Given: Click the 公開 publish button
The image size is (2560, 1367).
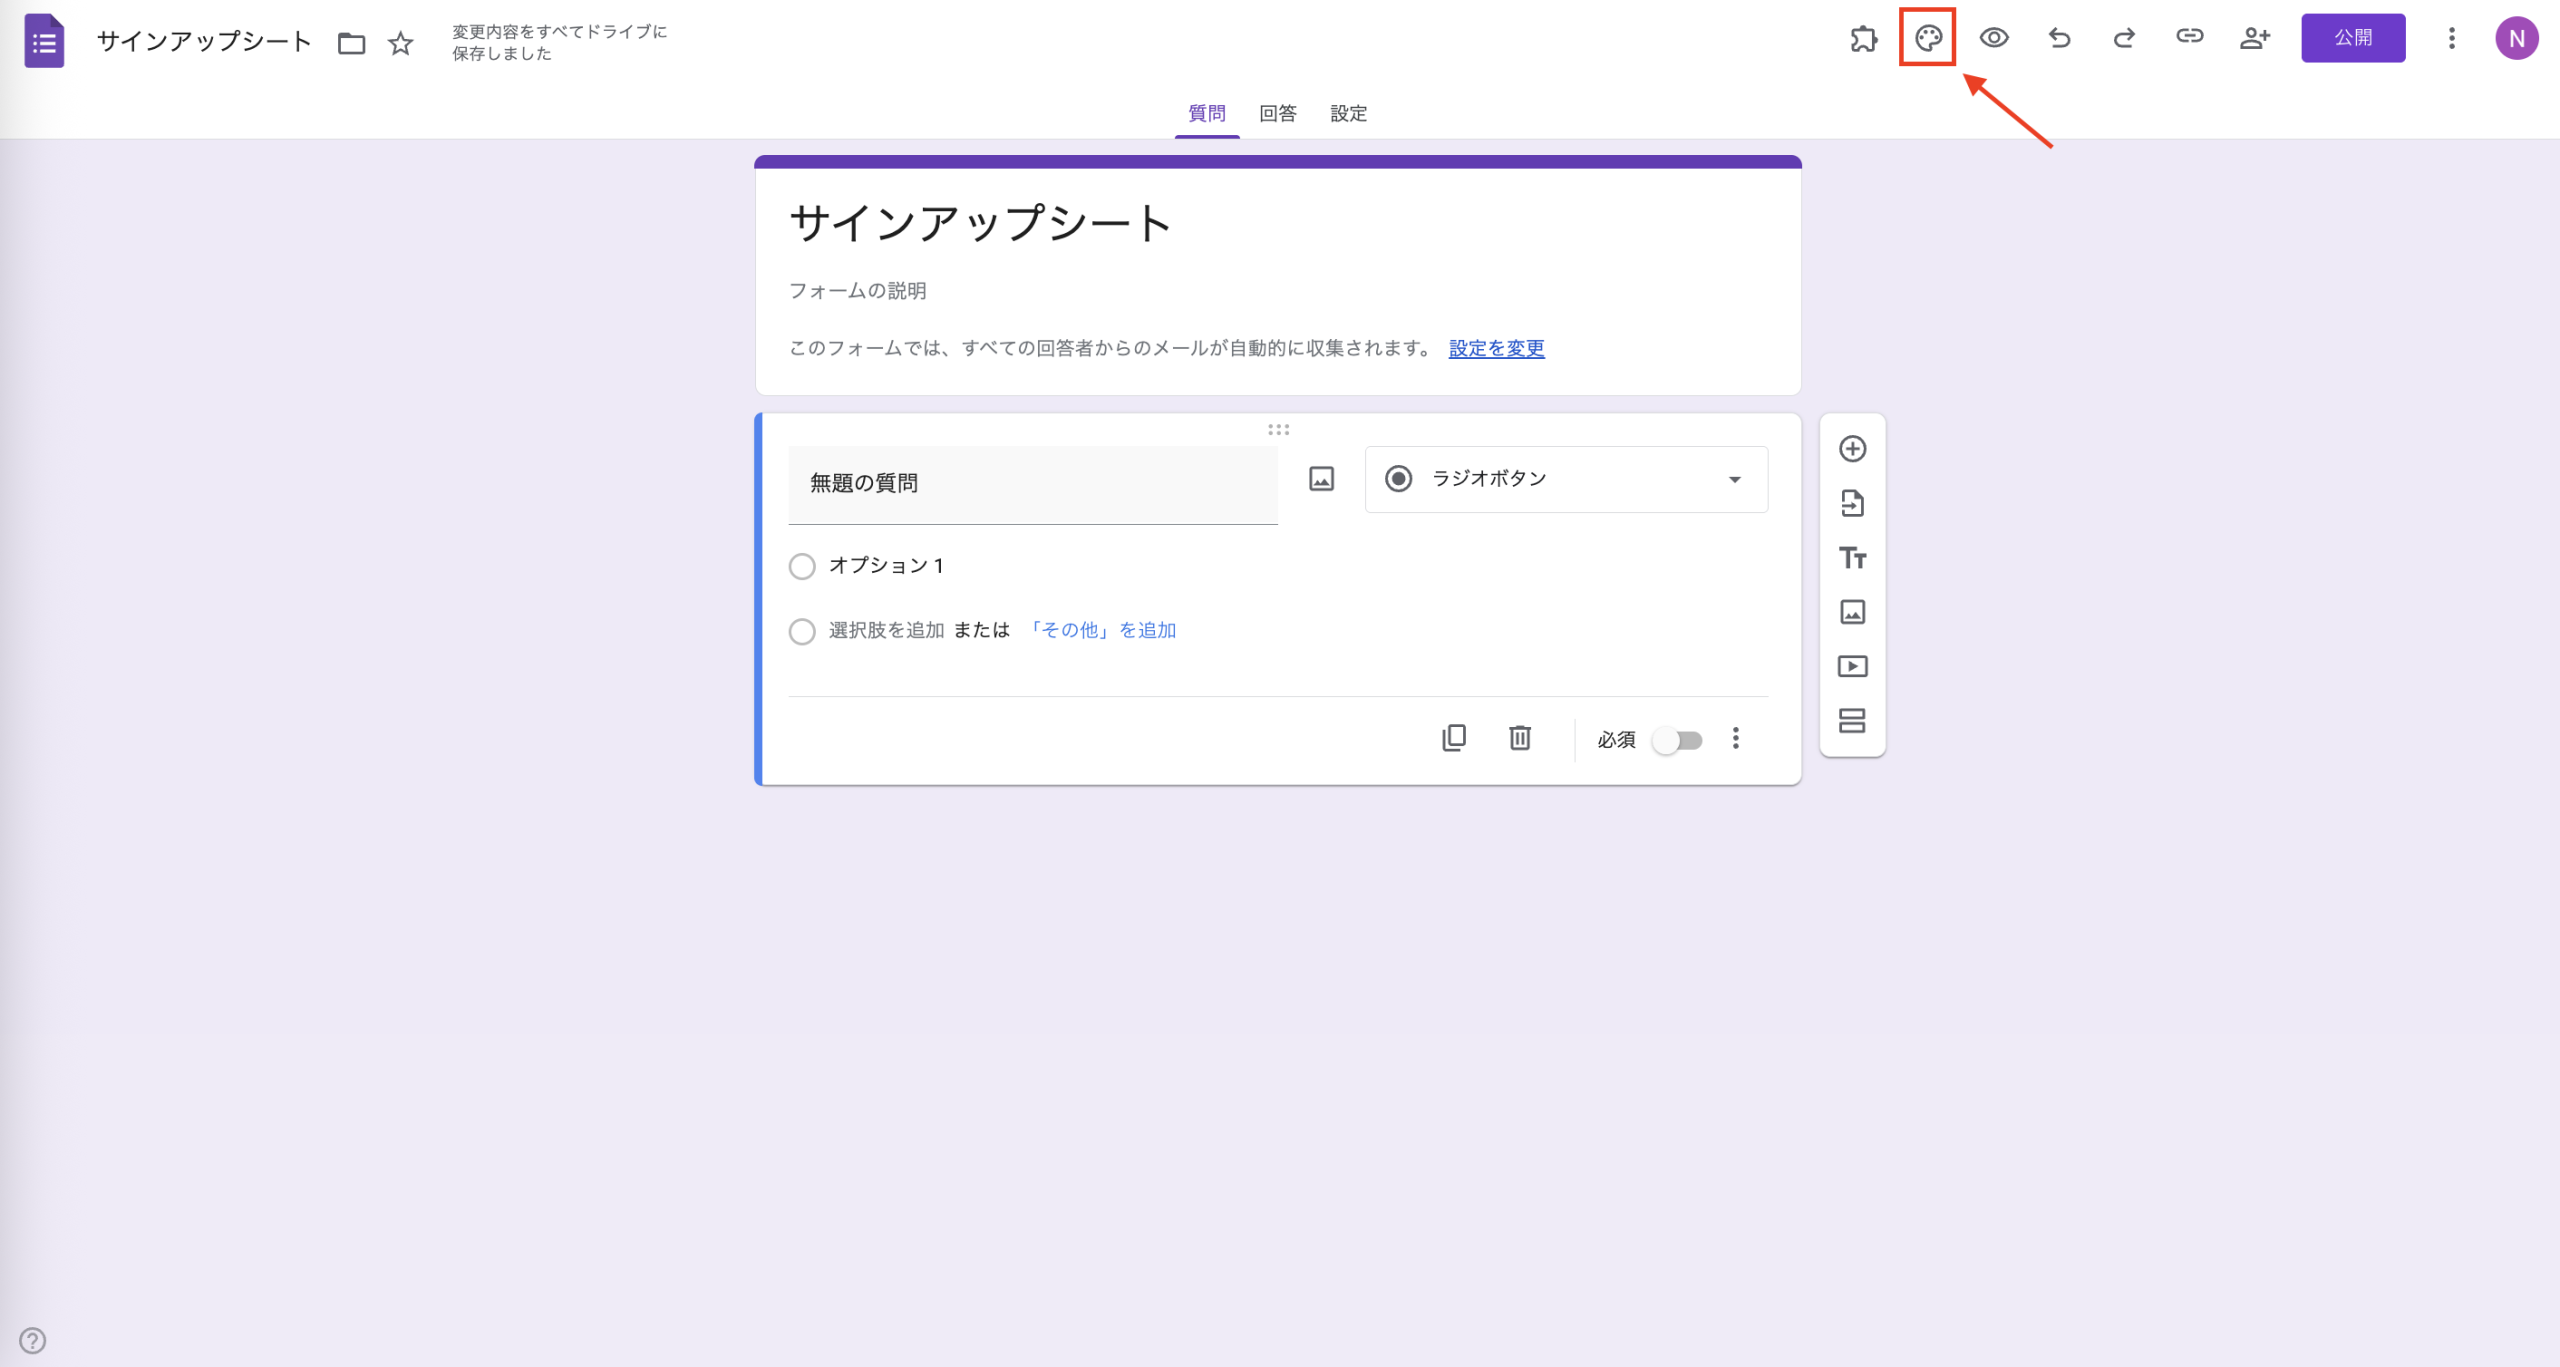Looking at the screenshot, I should coord(2354,38).
